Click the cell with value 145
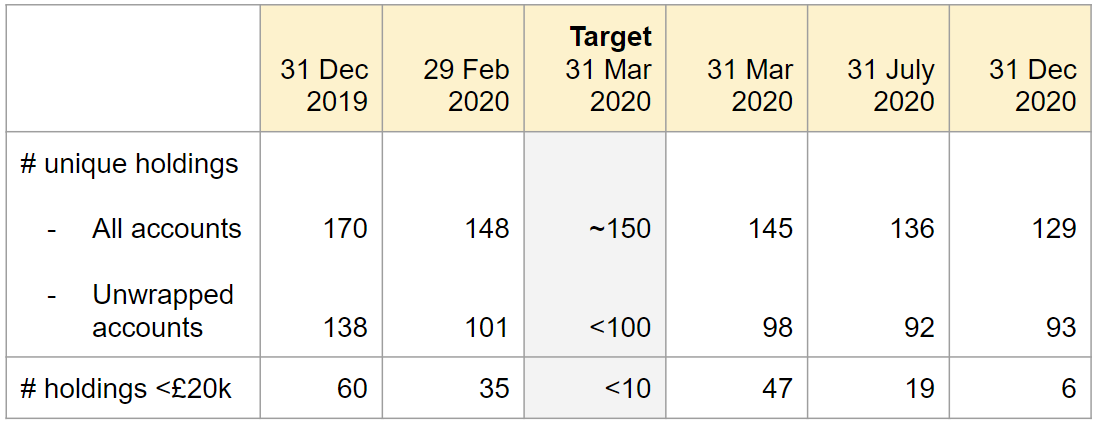 771,228
